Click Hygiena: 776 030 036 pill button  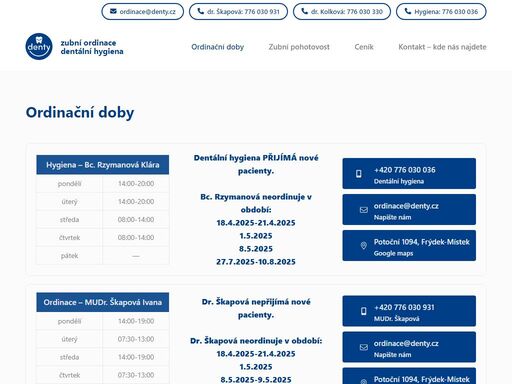441,12
